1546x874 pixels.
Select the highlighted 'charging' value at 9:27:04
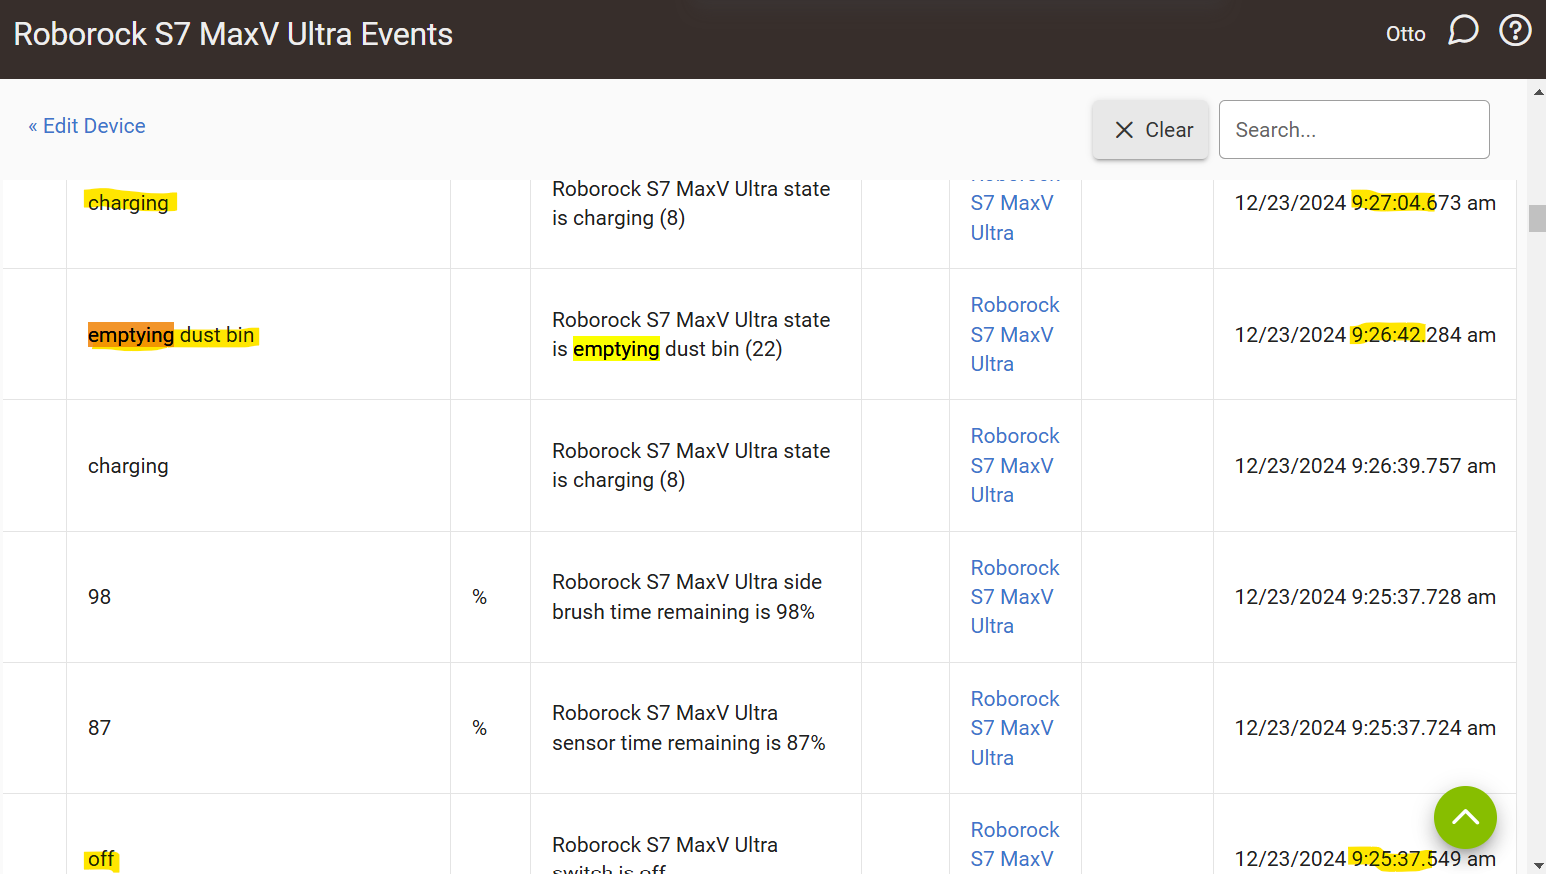pos(128,203)
